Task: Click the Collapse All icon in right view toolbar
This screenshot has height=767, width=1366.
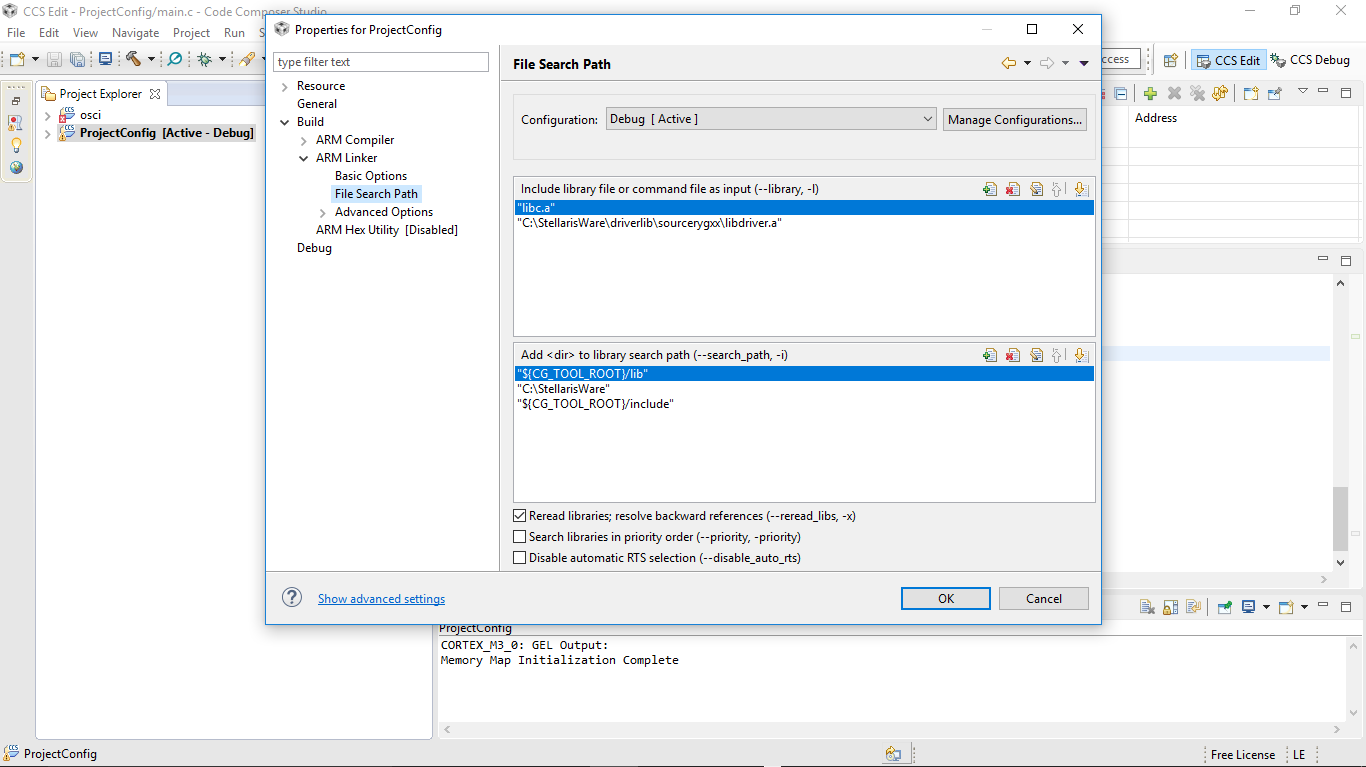Action: pyautogui.click(x=1121, y=93)
